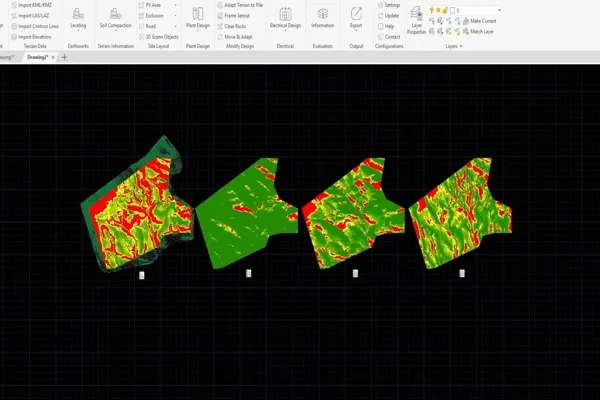Pick the Exclusion site layout tool
The image size is (600, 400).
[151, 16]
